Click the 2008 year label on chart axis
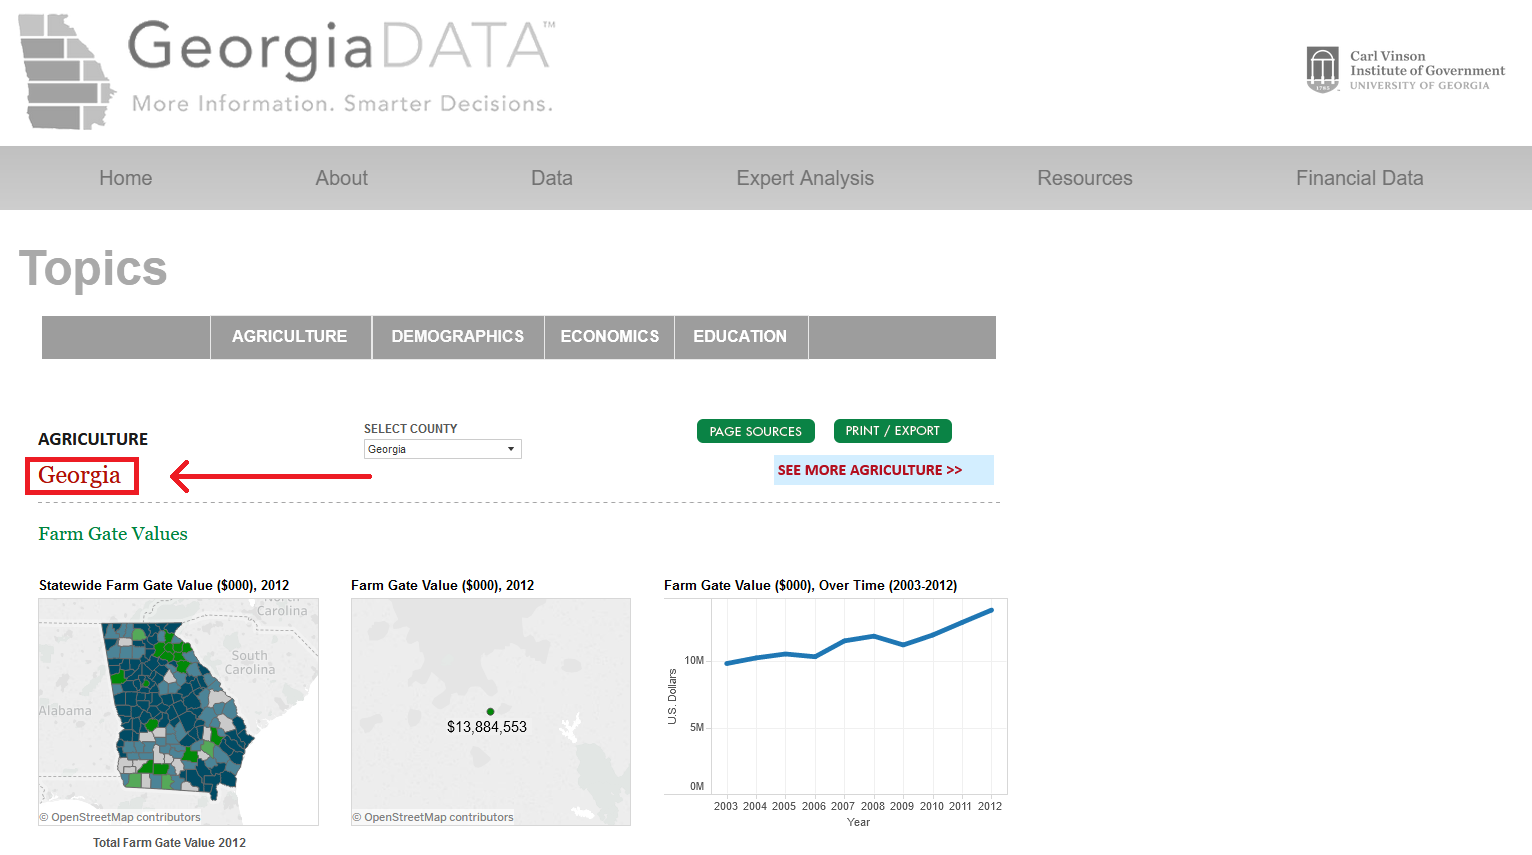The width and height of the screenshot is (1532, 855). coord(873,806)
